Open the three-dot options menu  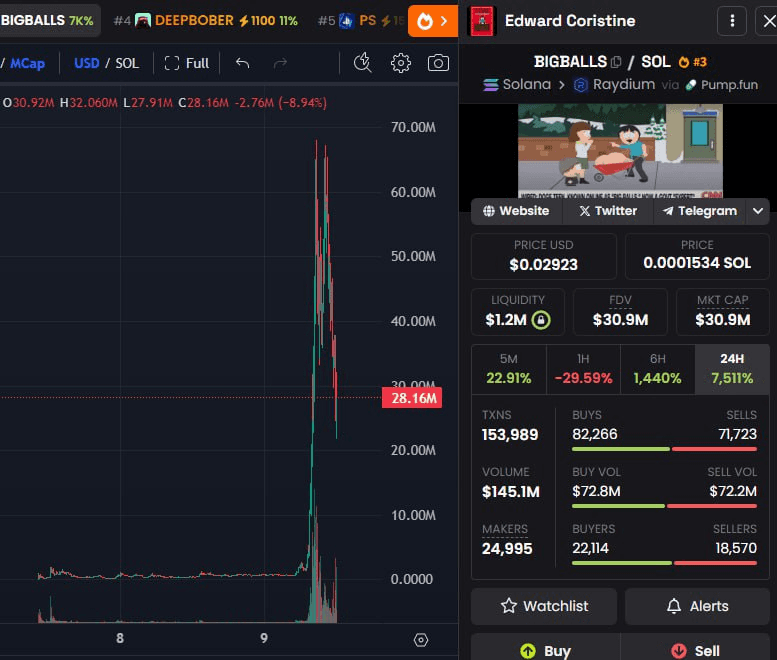732,21
